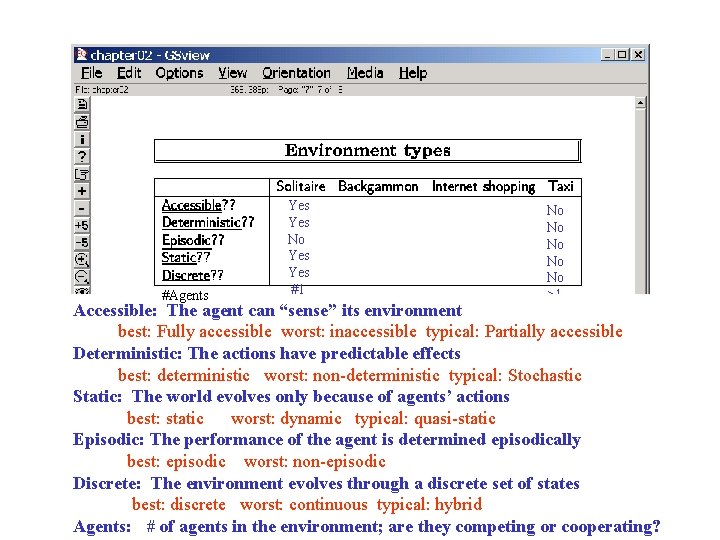
Task: Open document info with the i icon
Action: (82, 139)
